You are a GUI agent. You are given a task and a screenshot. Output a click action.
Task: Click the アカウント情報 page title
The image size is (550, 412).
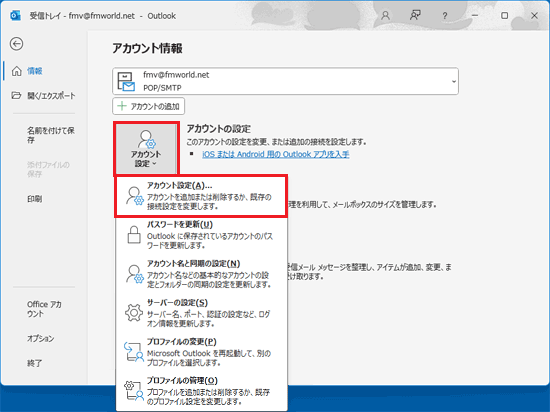click(x=147, y=48)
